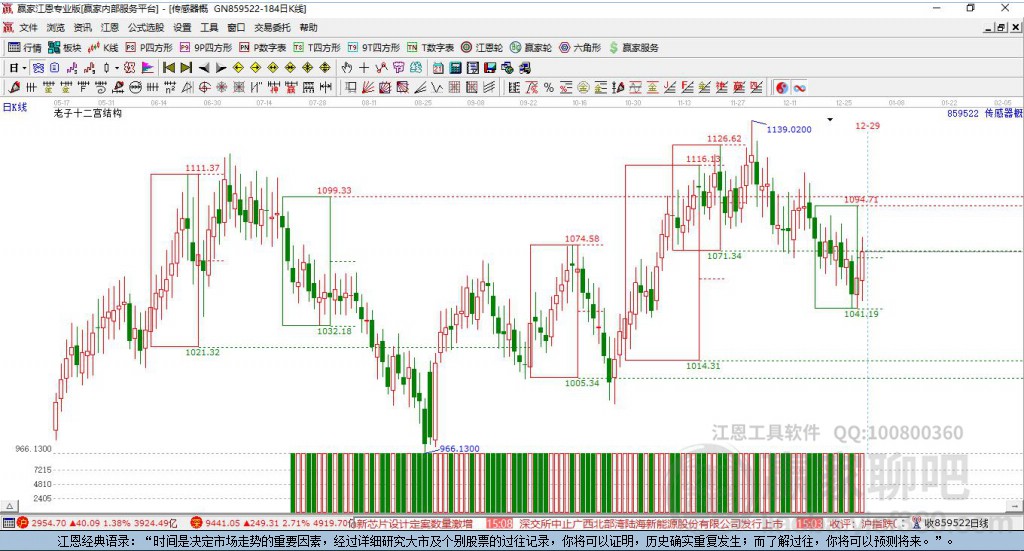
Task: Click the colorful flag chart icon
Action: tap(148, 67)
